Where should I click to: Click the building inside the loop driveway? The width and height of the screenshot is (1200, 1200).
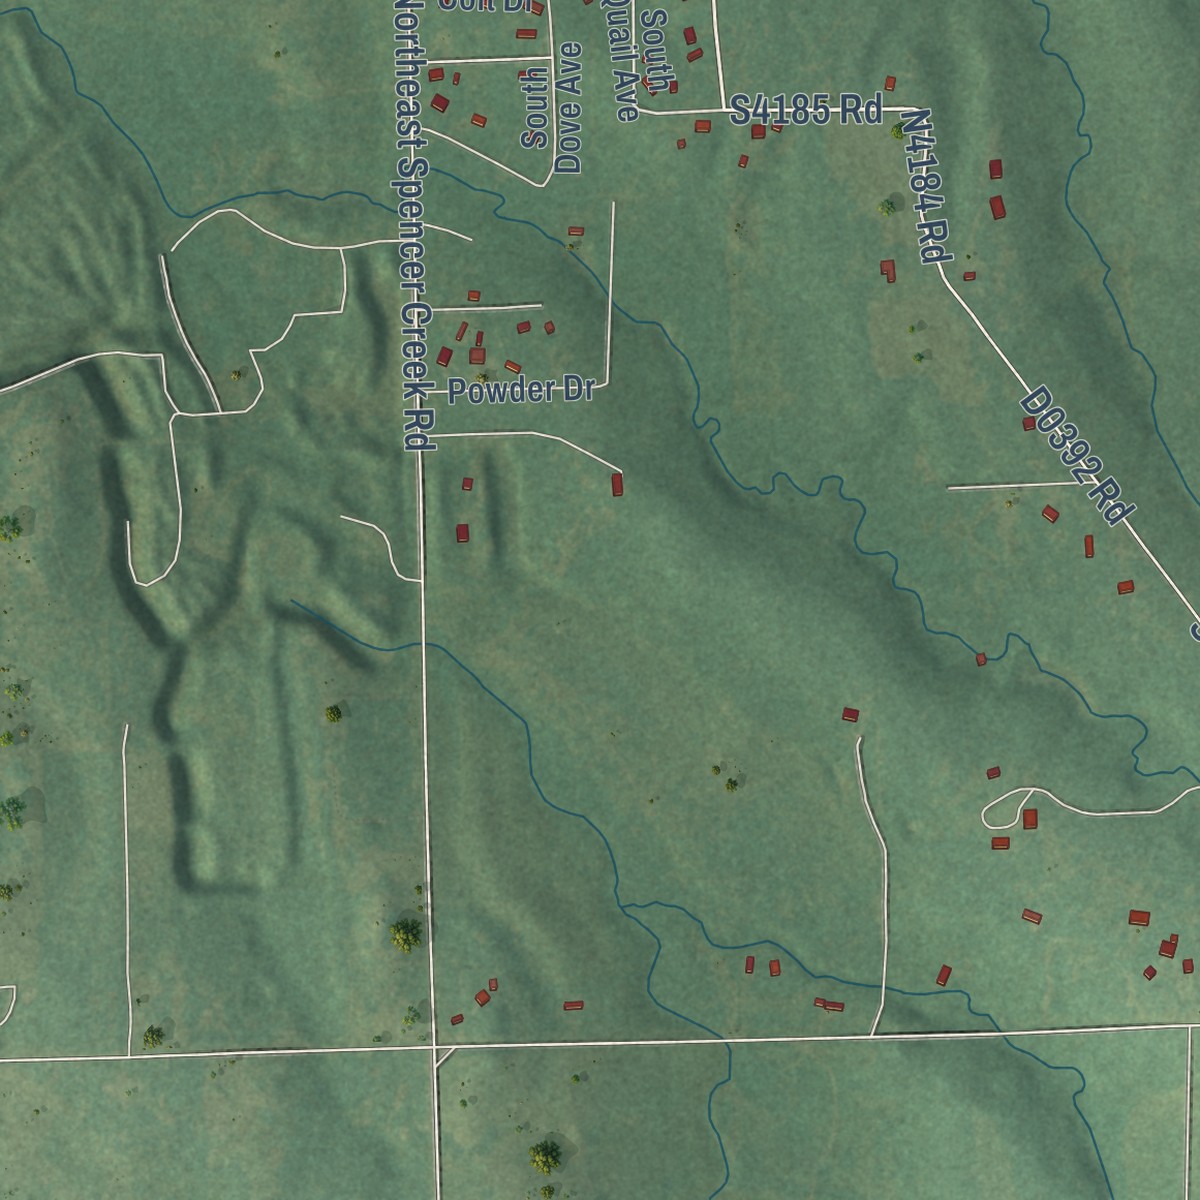(1030, 819)
